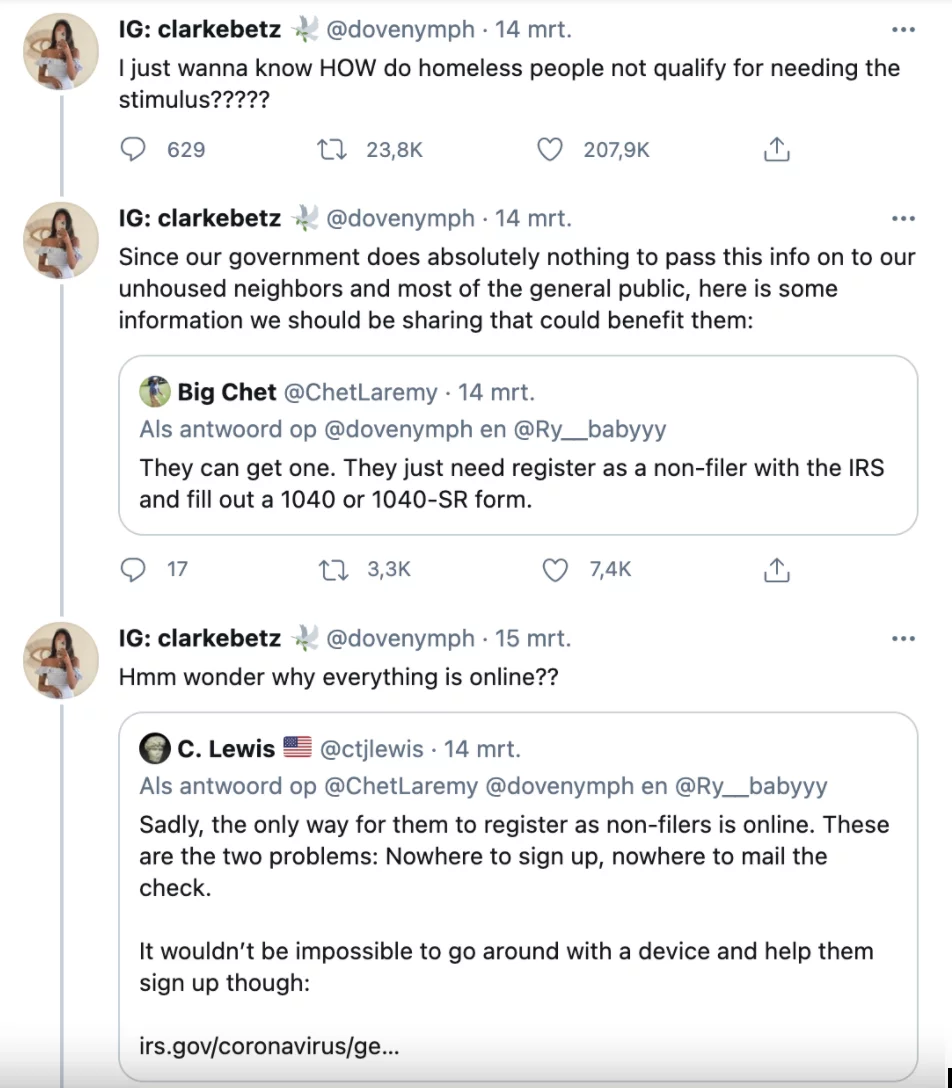
Task: Open C. Lewis's quoted tweet avatar
Action: click(x=154, y=748)
